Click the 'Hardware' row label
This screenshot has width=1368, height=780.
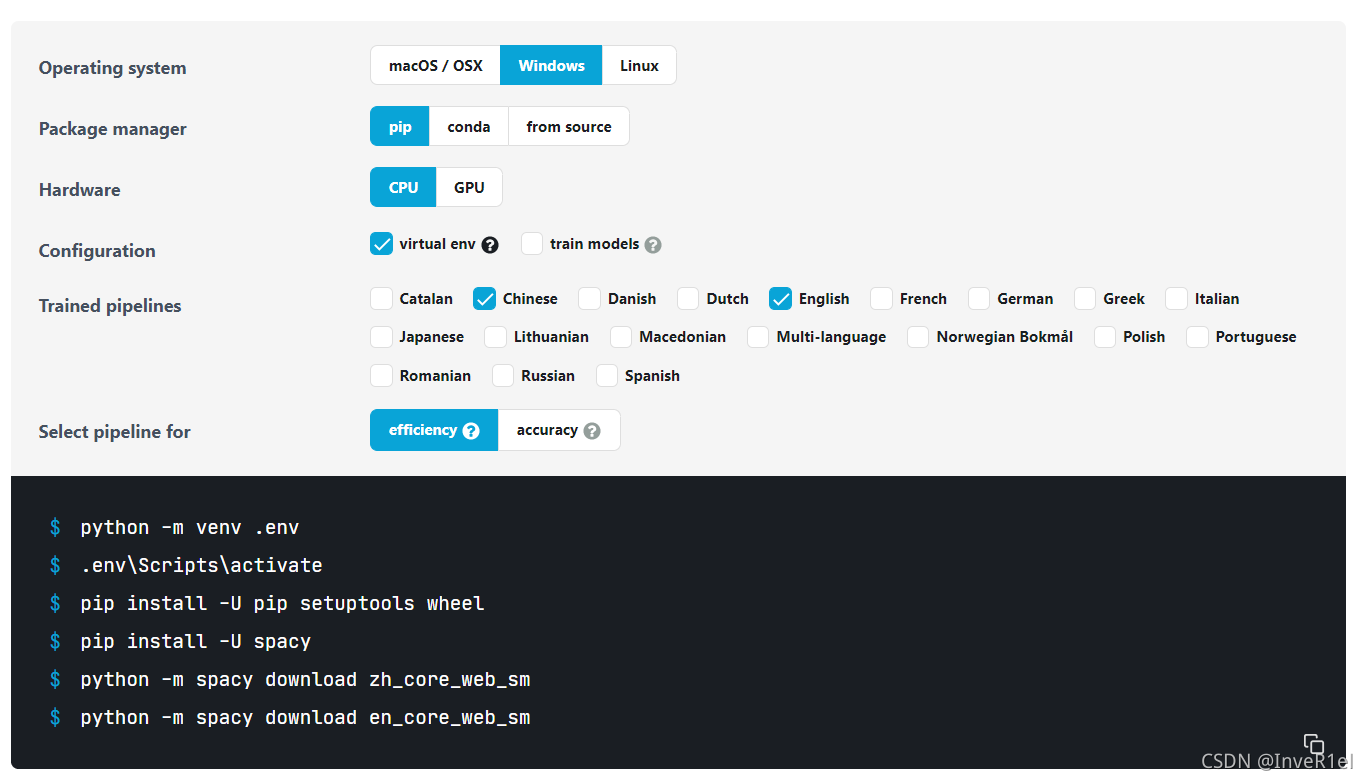(79, 190)
